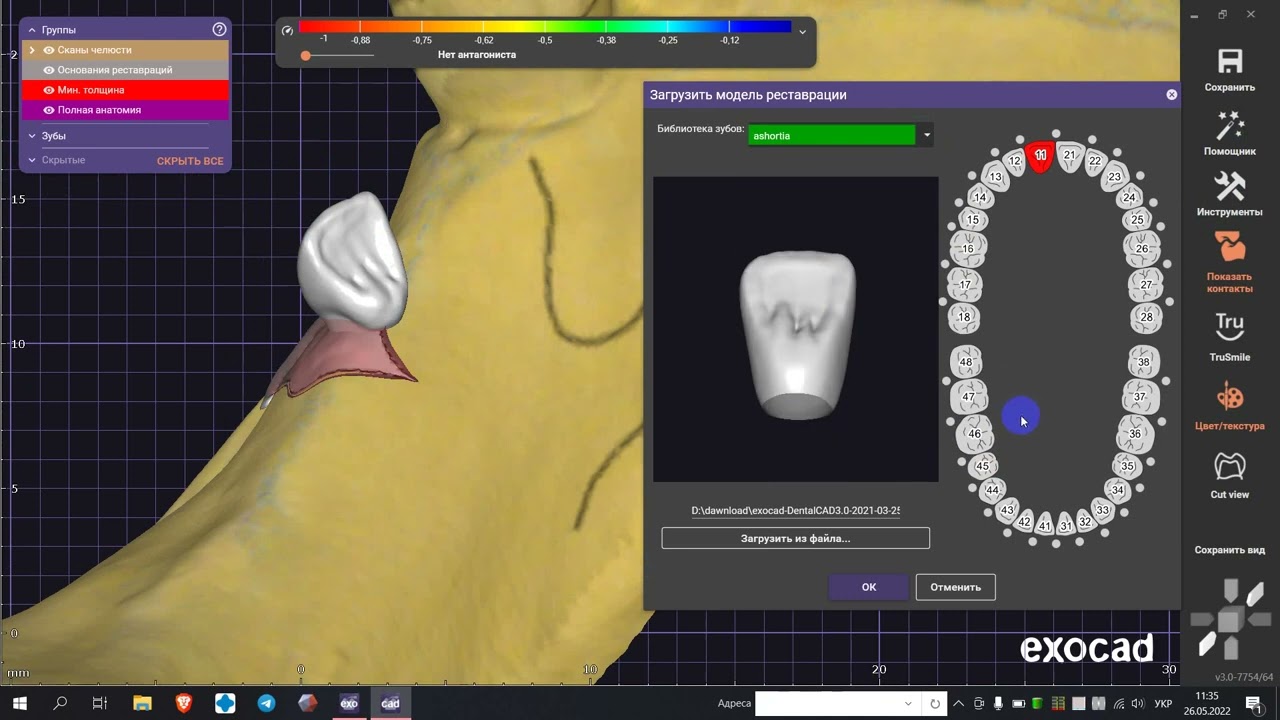
Task: Open Task View from the taskbar
Action: tap(100, 703)
